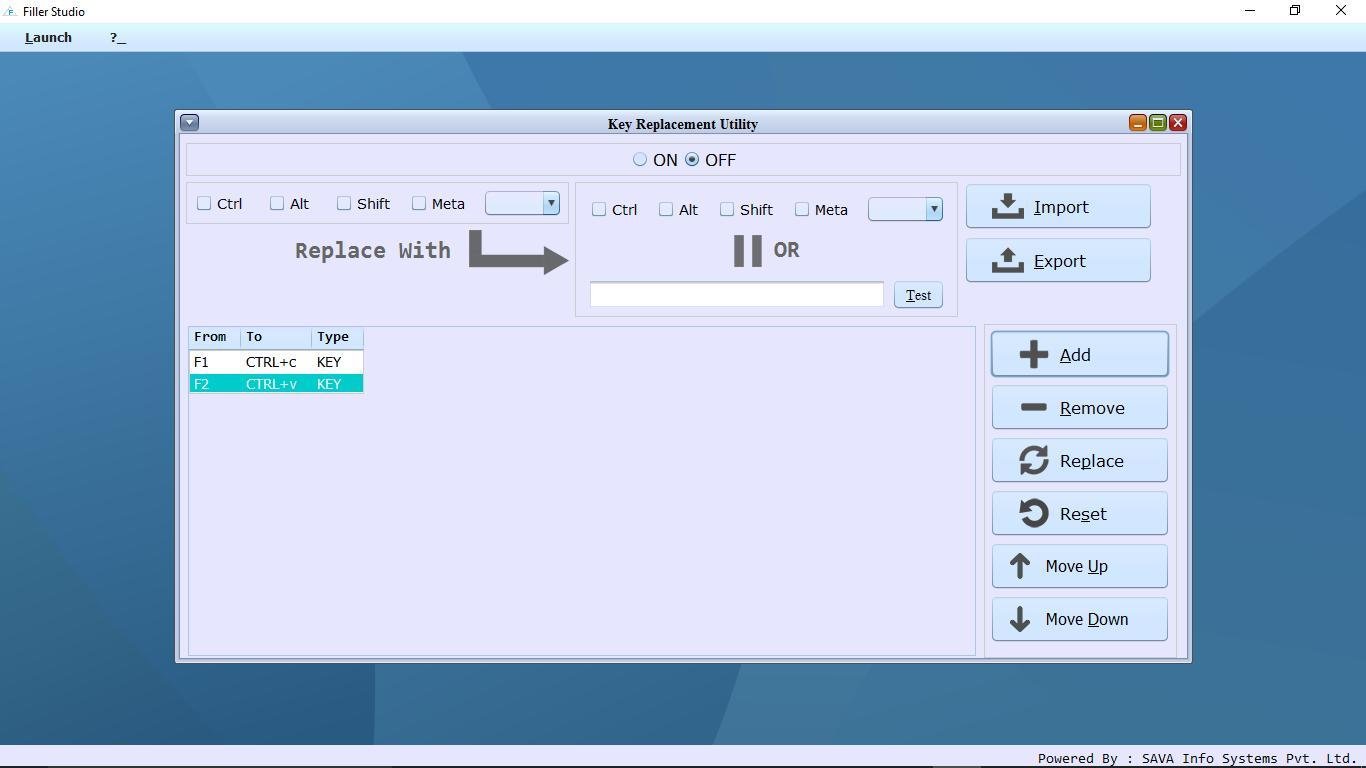
Task: Maximize the Key Replacement Utility internal window
Action: [1157, 122]
